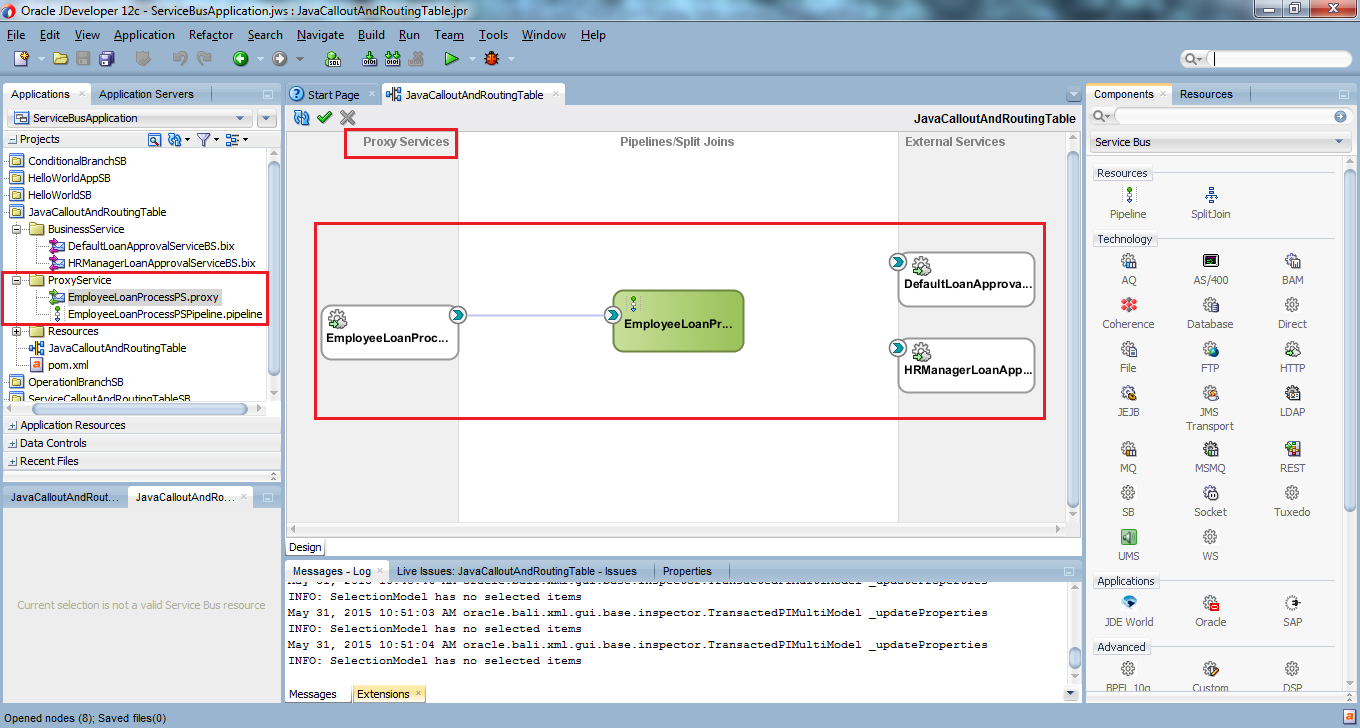Click the Filter funnel icon in Projects header
The height and width of the screenshot is (728, 1360).
202,139
